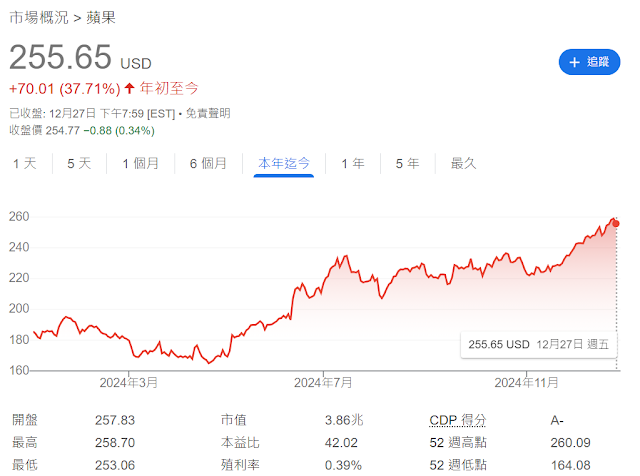Open the 1 年 chart range tab
The width and height of the screenshot is (640, 476).
click(x=353, y=164)
